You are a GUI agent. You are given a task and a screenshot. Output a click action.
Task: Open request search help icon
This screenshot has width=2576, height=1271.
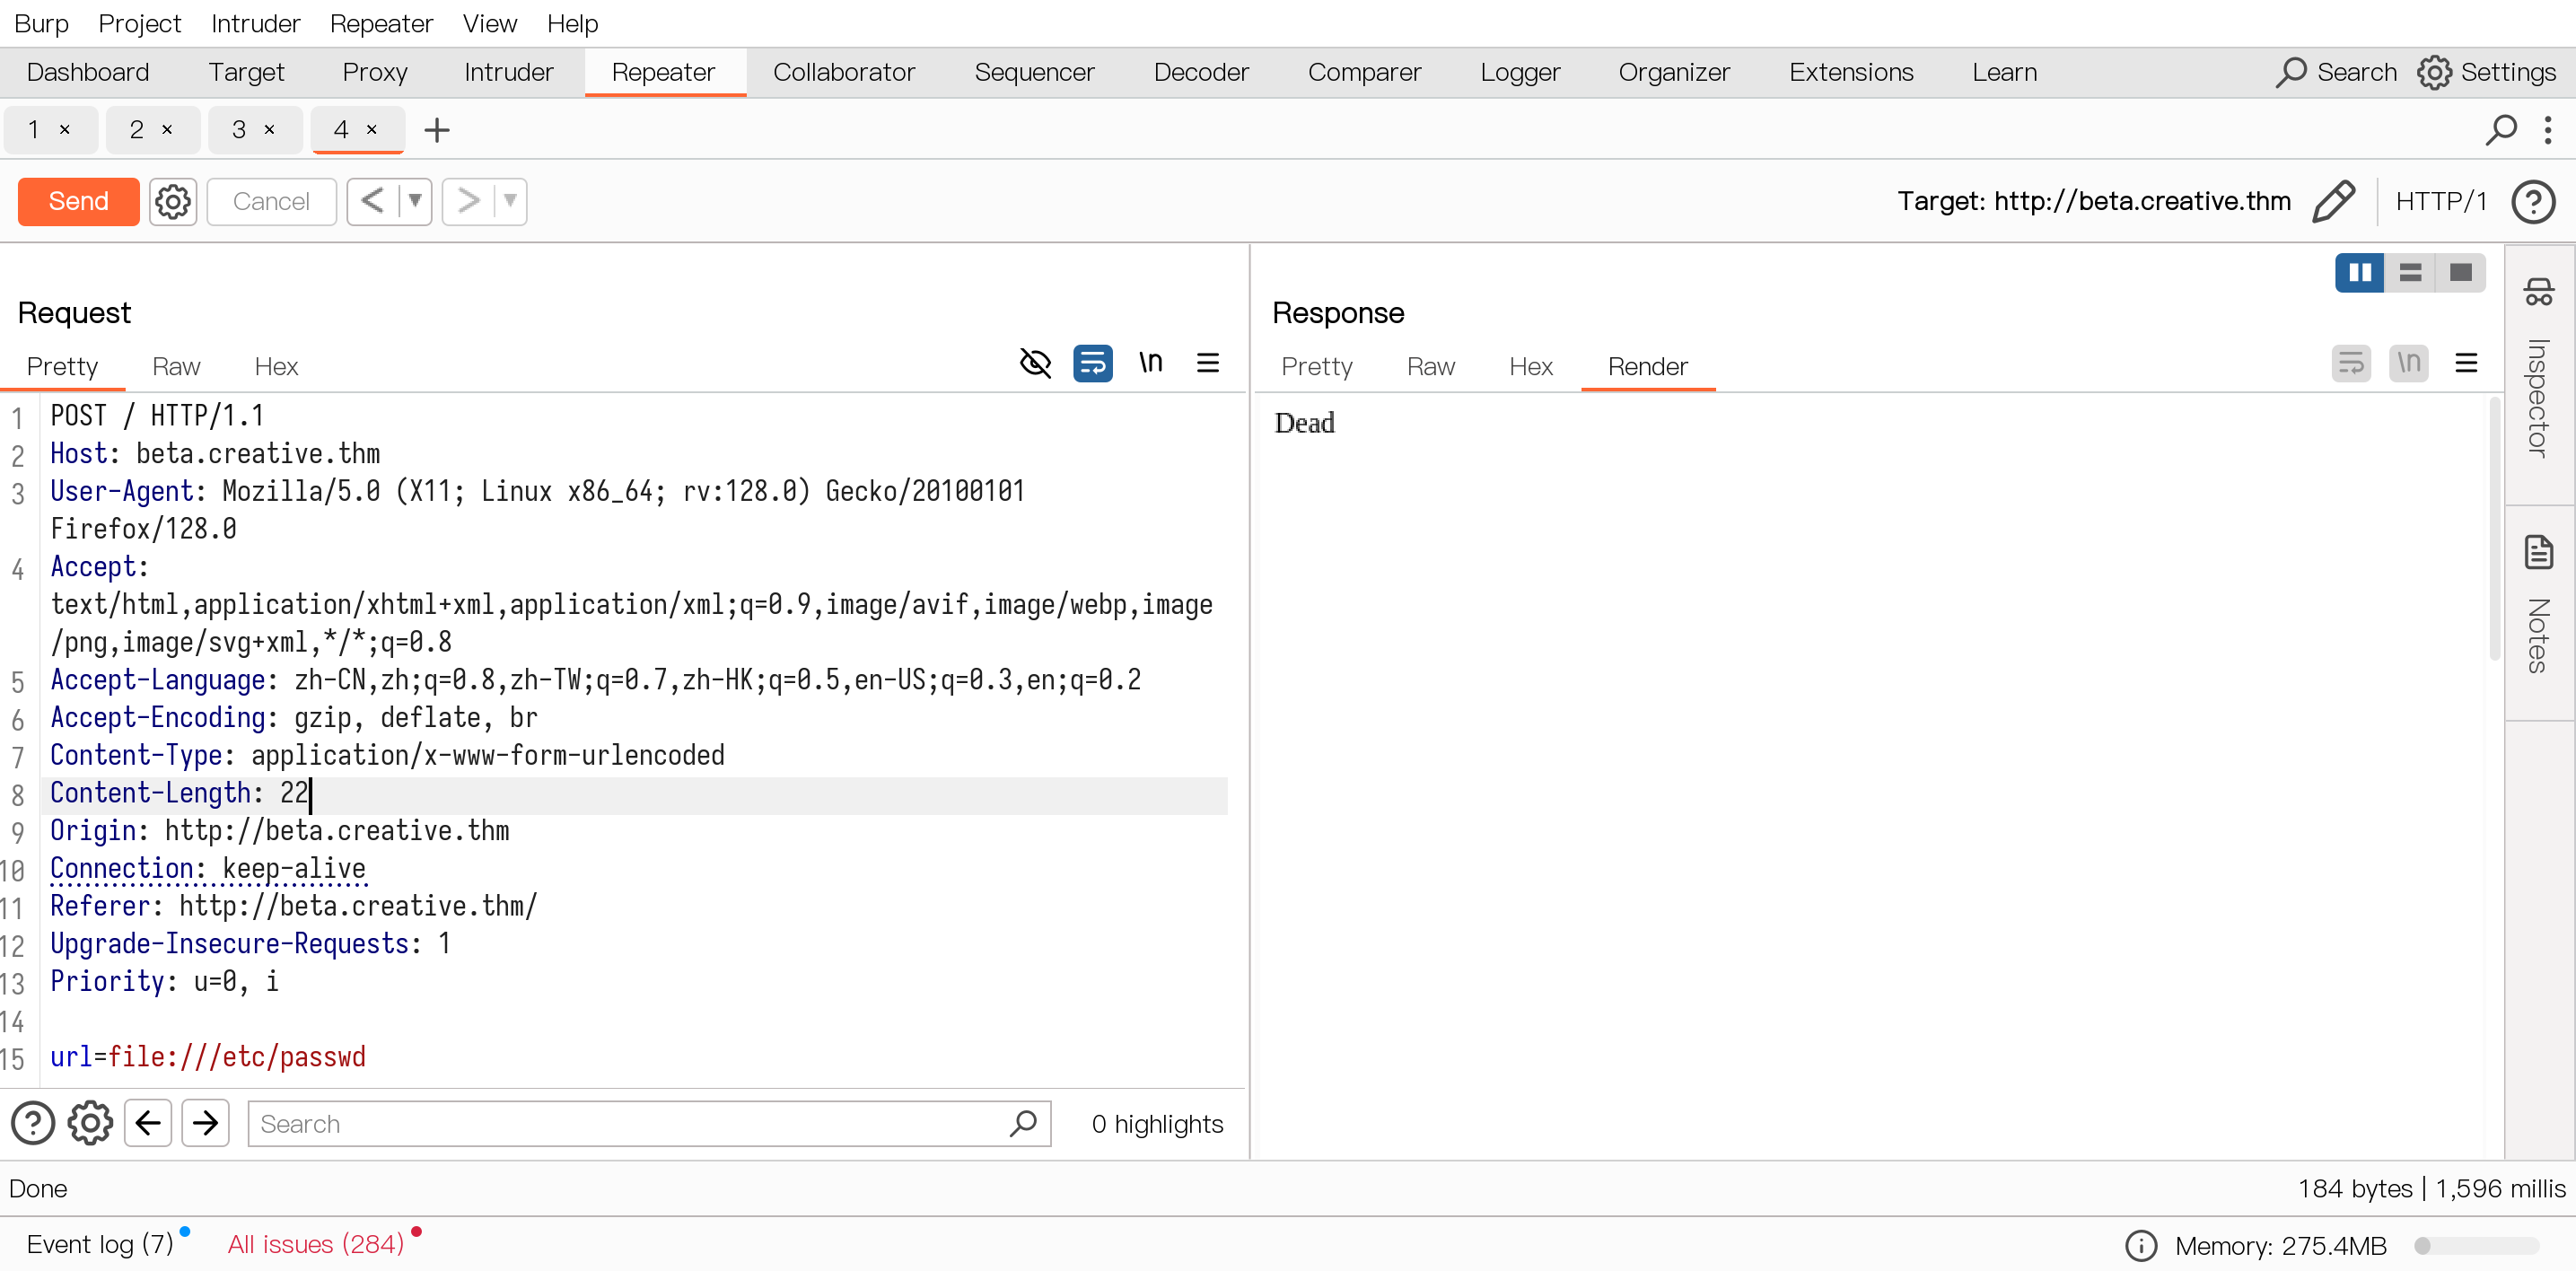click(x=33, y=1123)
